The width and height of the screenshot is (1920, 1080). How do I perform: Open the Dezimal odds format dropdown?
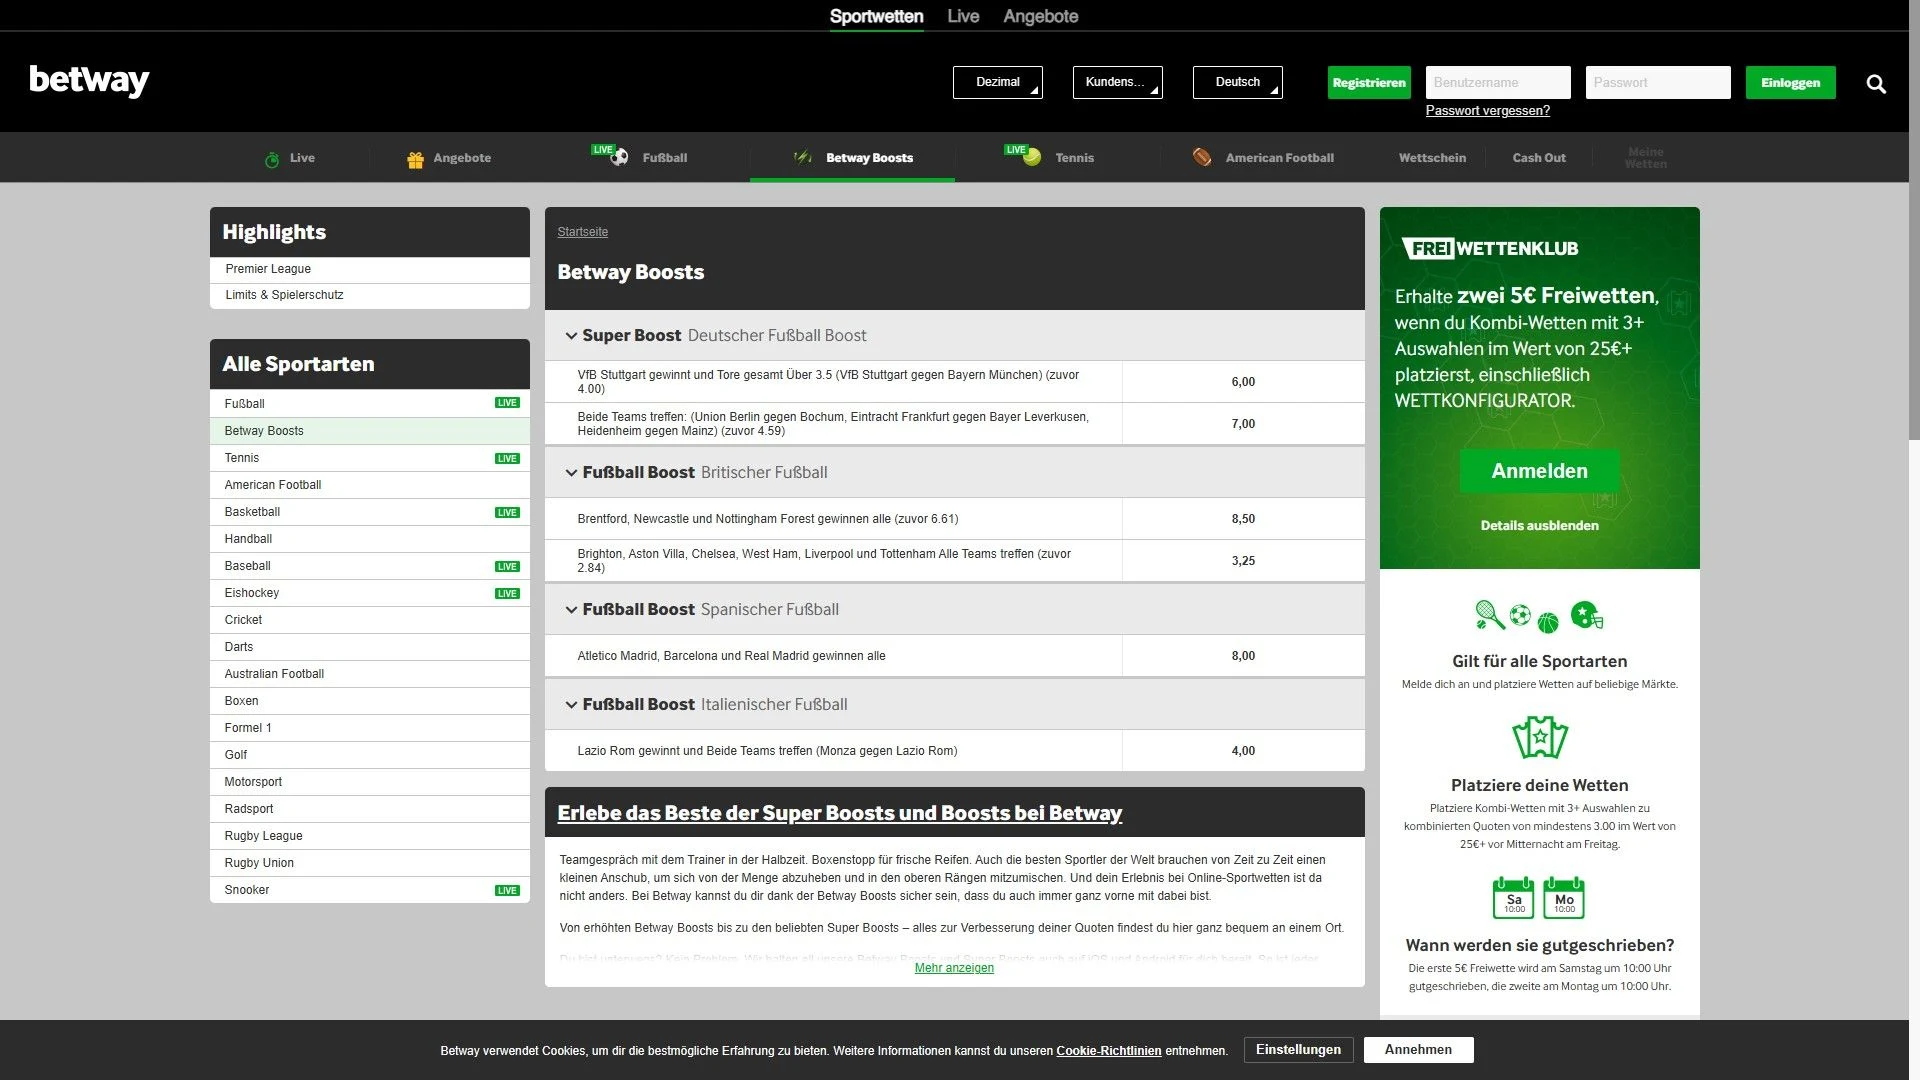[x=997, y=82]
